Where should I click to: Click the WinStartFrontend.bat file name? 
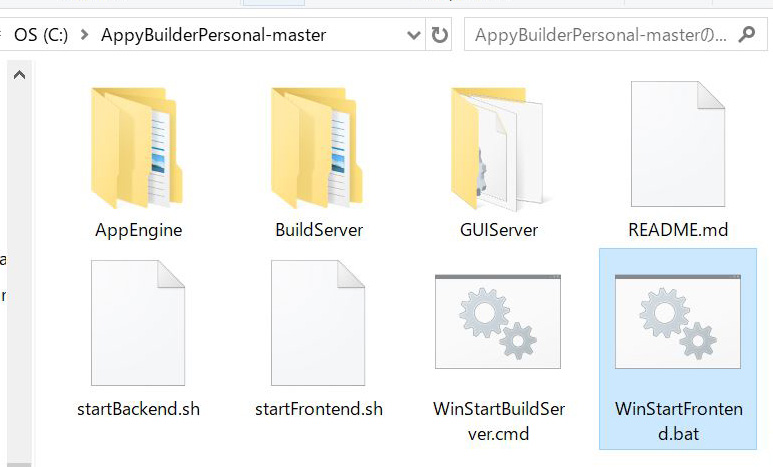(678, 421)
